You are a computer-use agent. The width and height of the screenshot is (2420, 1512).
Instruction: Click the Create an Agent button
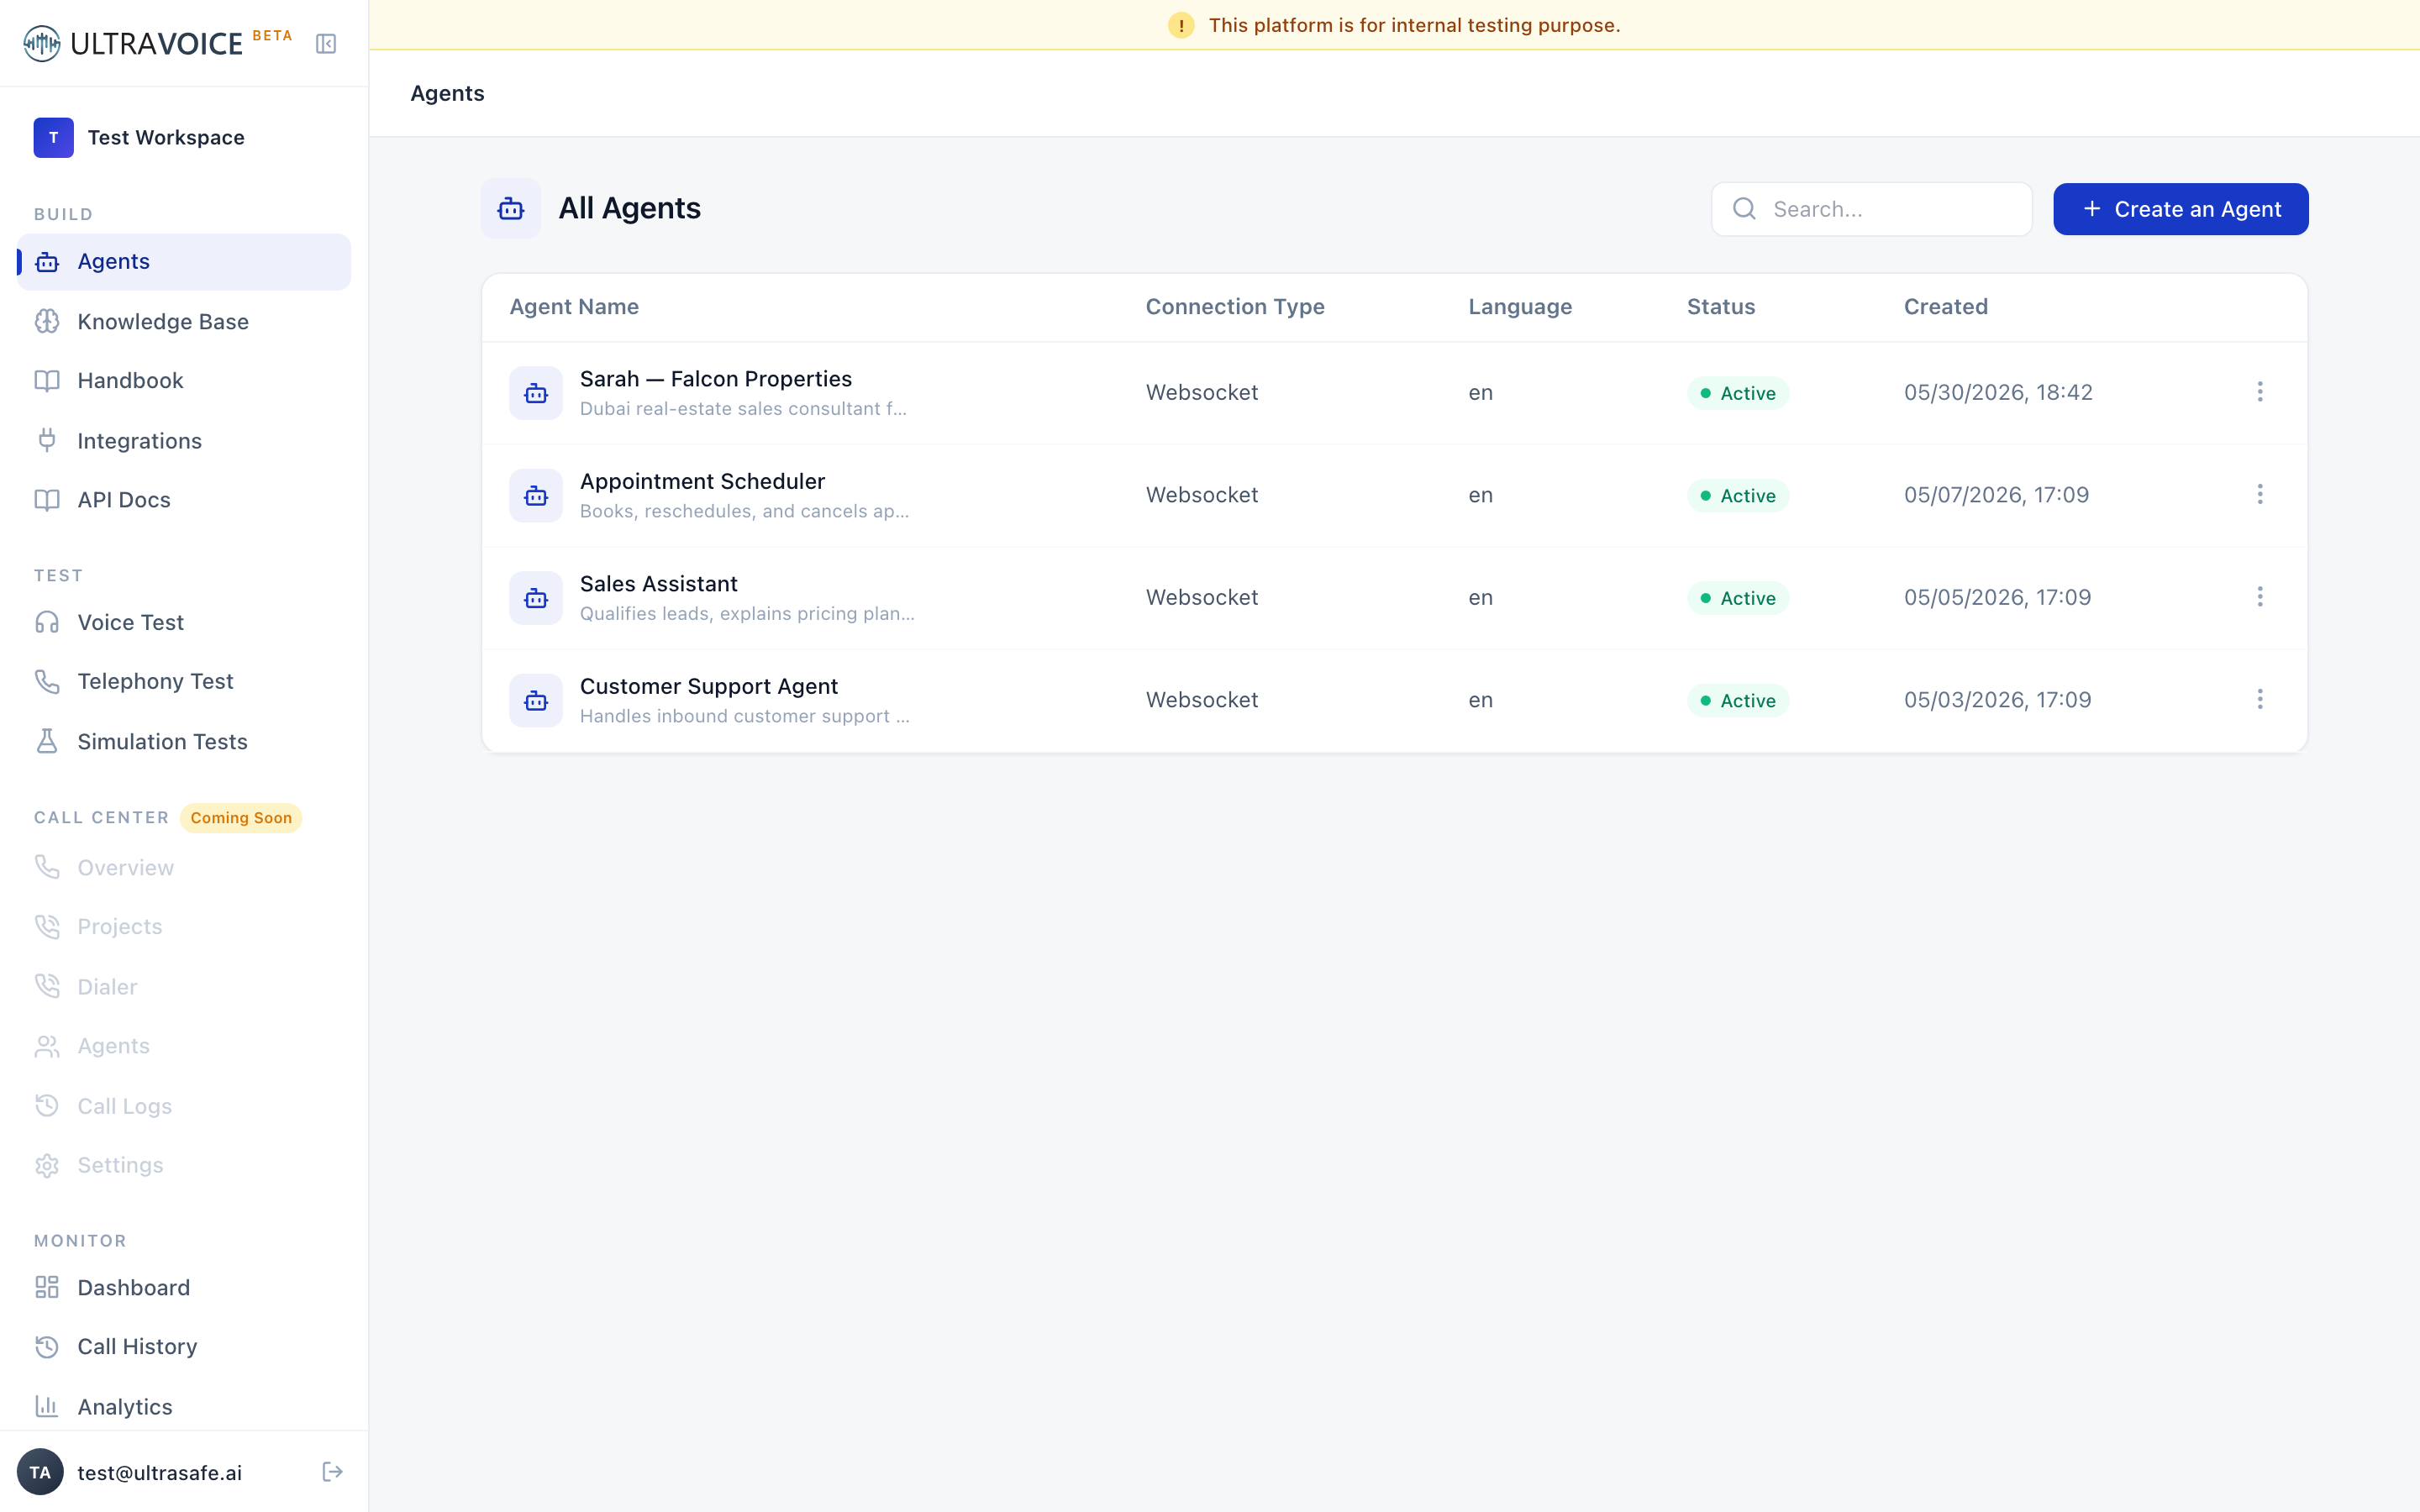(2180, 209)
